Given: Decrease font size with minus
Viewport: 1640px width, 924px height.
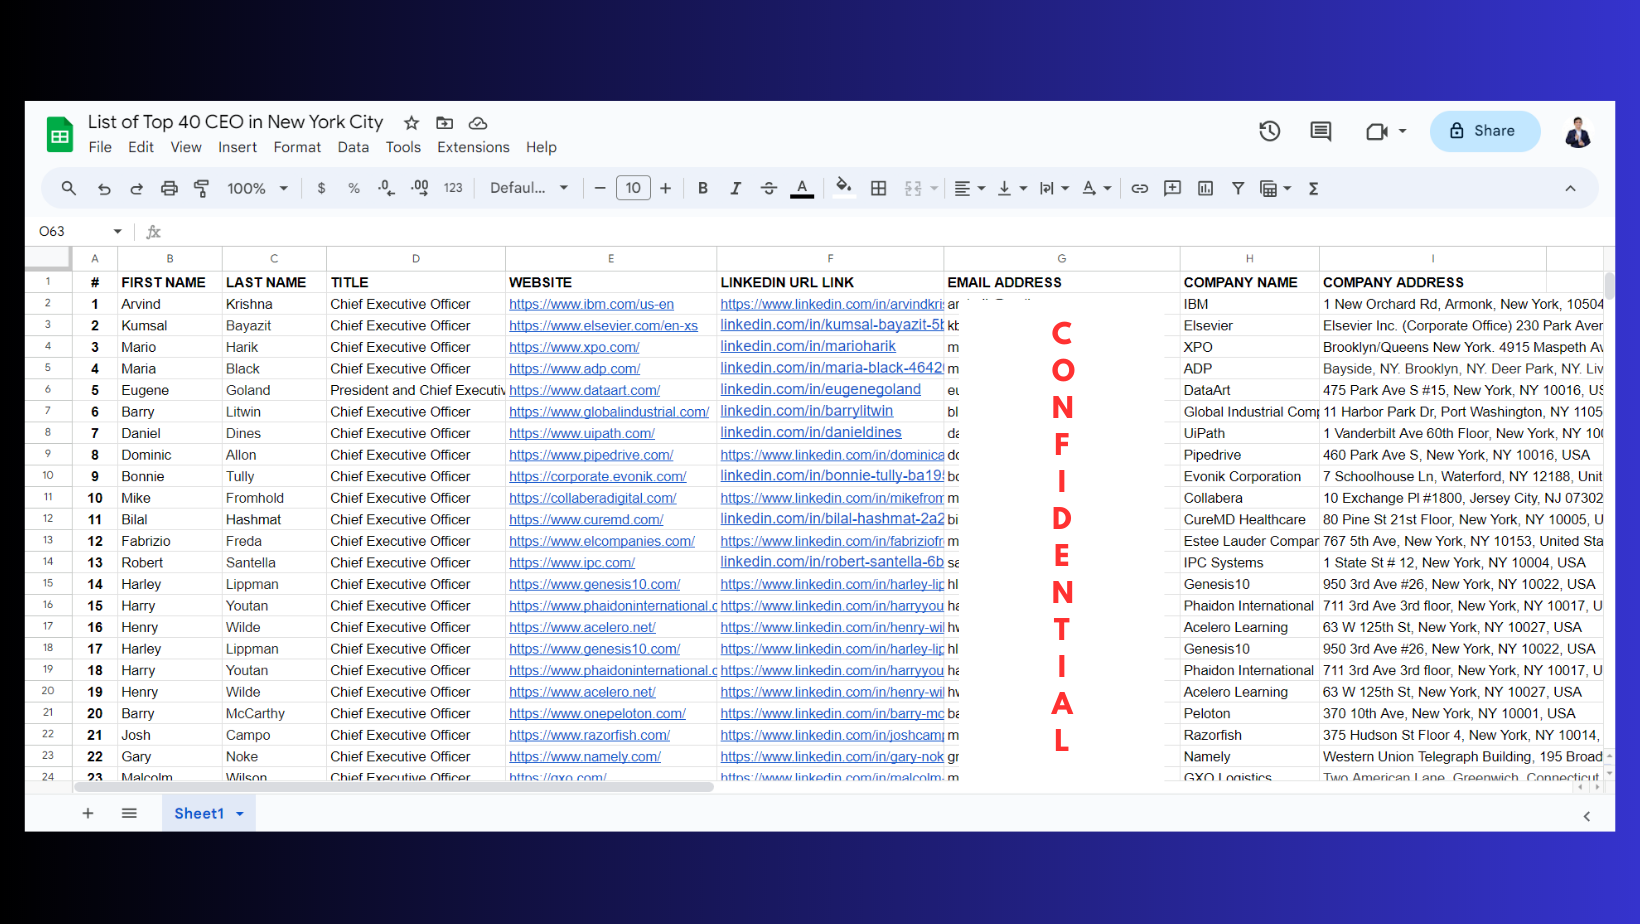Looking at the screenshot, I should coord(600,188).
